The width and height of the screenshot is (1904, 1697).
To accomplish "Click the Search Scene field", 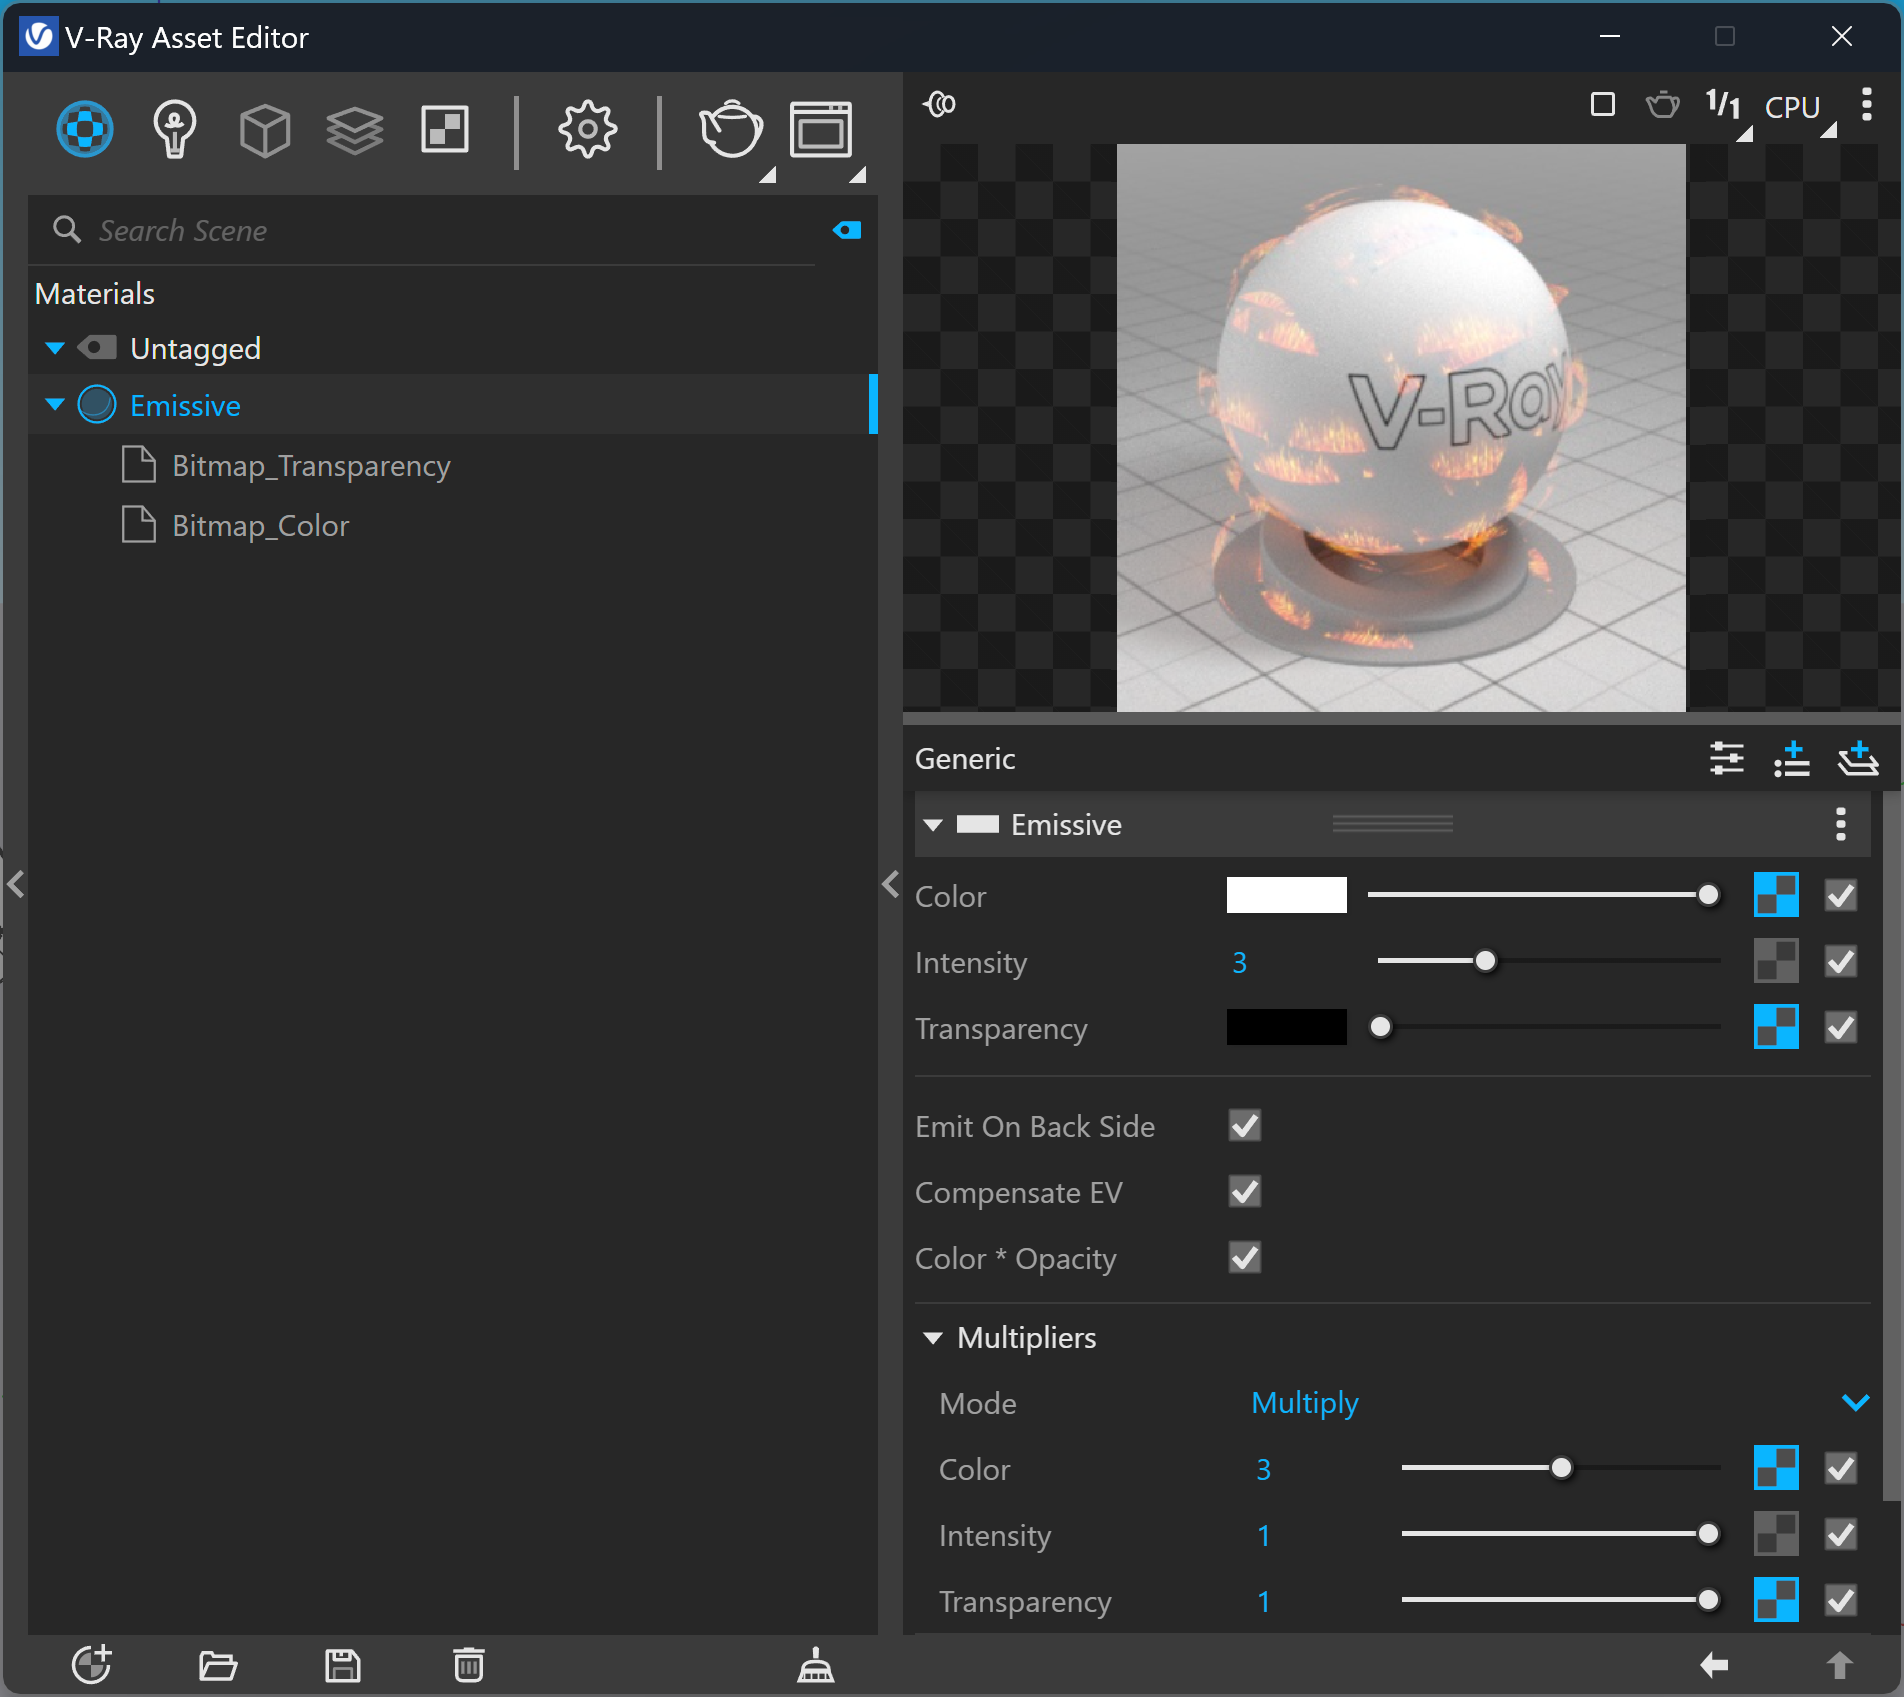I will (440, 231).
